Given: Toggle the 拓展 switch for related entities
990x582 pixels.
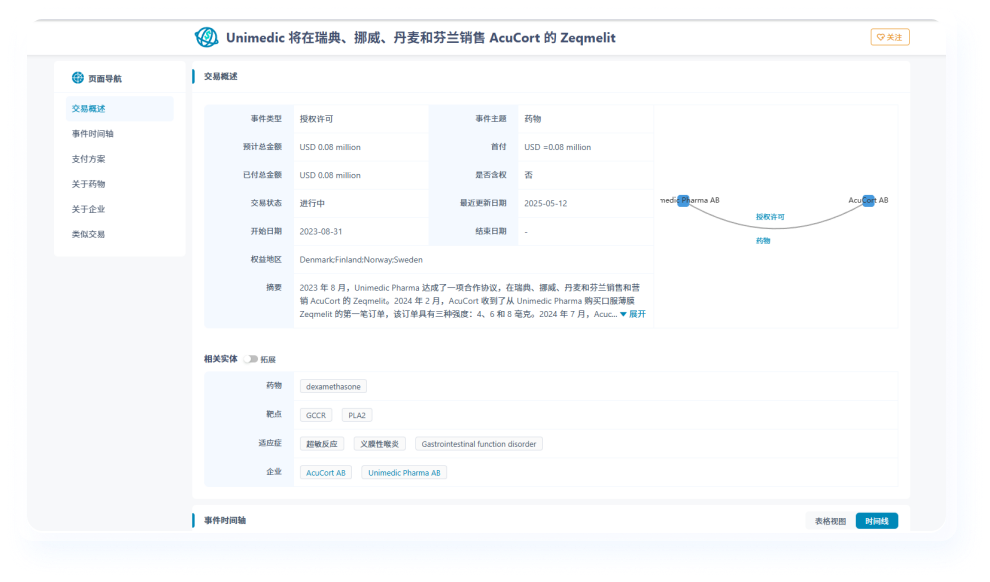Looking at the screenshot, I should point(251,359).
